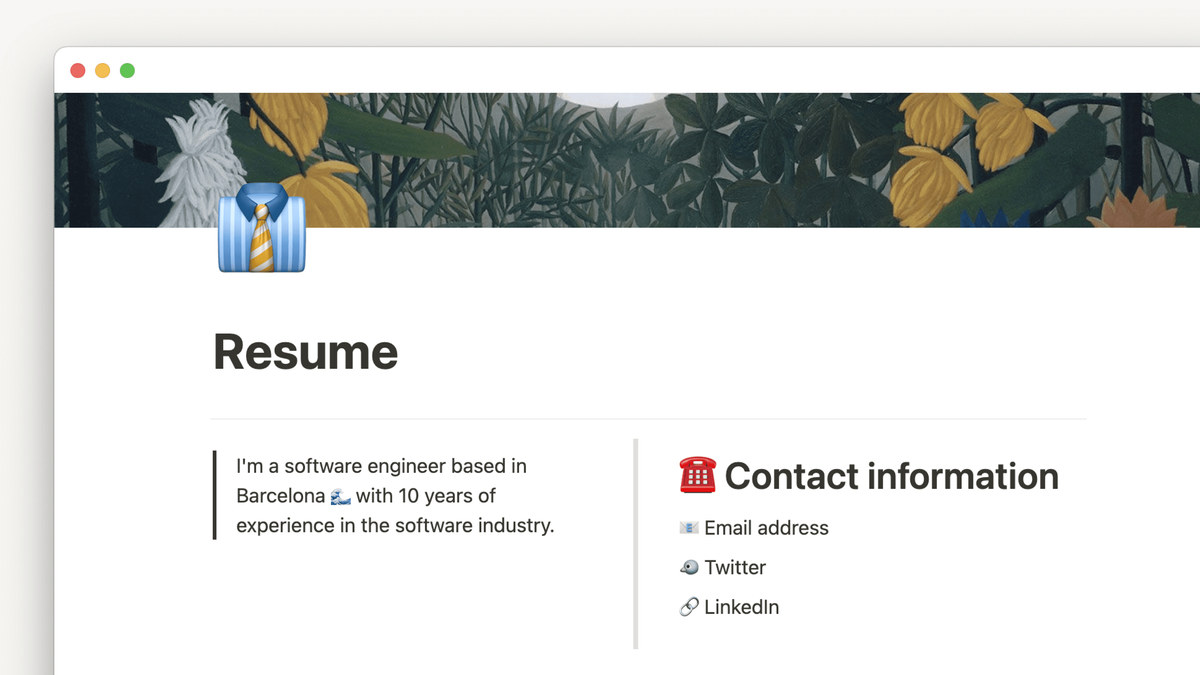Open the Twitter link
Screen dimensions: 1200x675
point(735,568)
